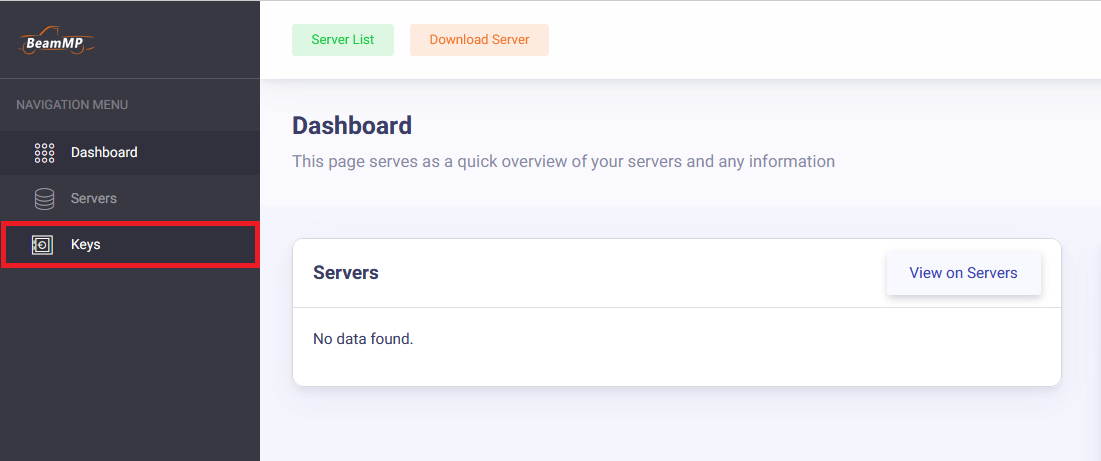Go to Servers in the navigation menu

94,199
